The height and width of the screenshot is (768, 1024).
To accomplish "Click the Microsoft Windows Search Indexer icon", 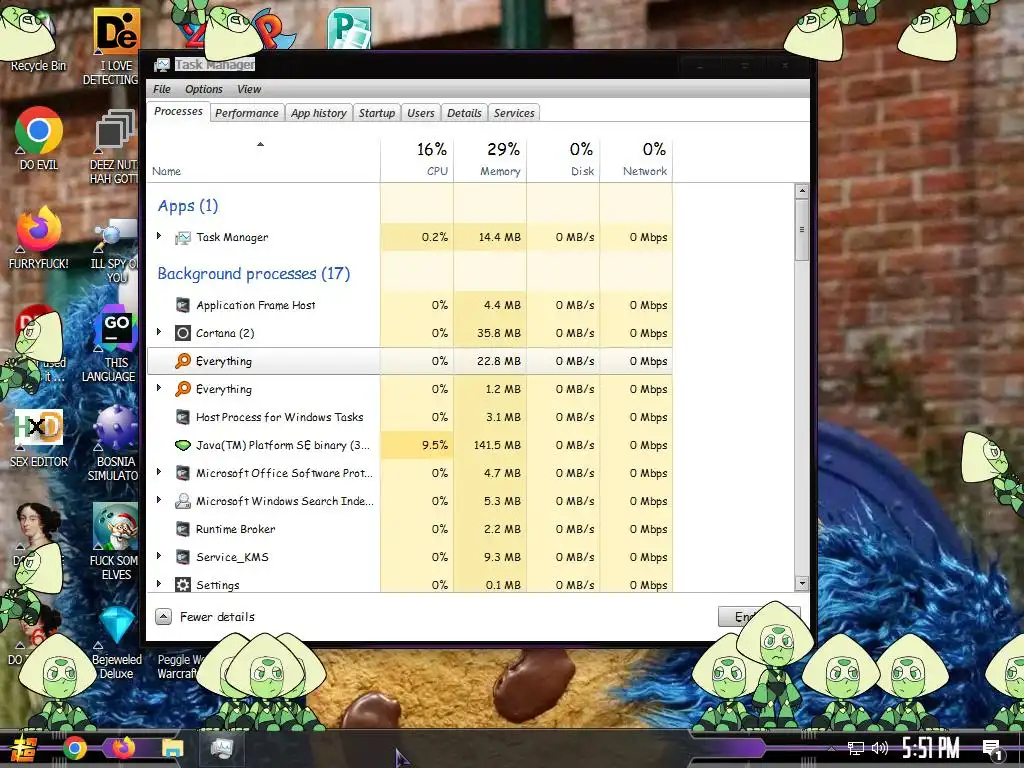I will (183, 501).
